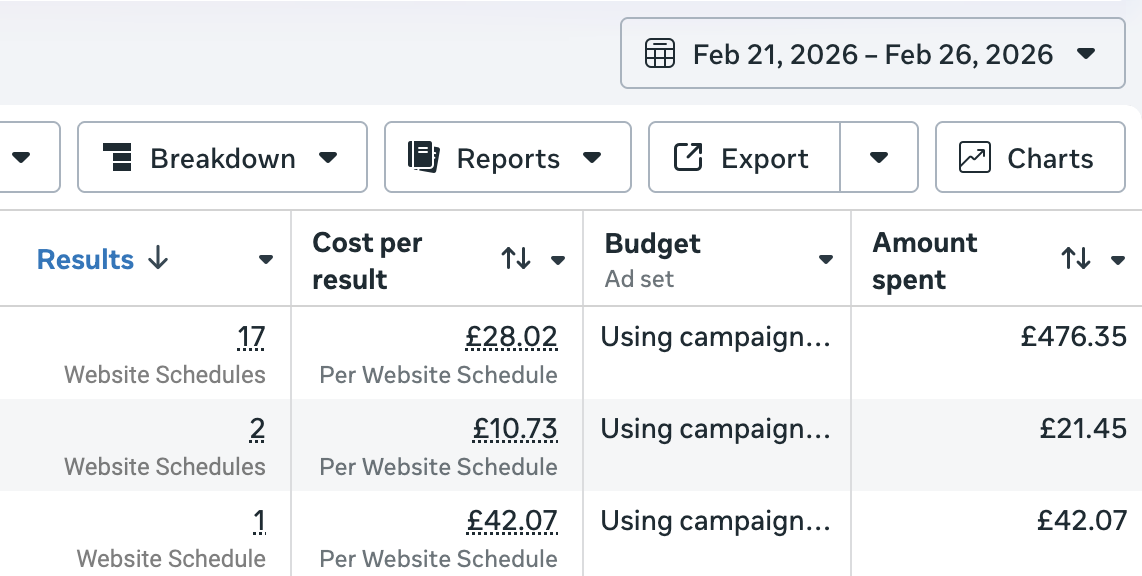This screenshot has width=1142, height=576.
Task: Click the Charts button
Action: coord(1030,157)
